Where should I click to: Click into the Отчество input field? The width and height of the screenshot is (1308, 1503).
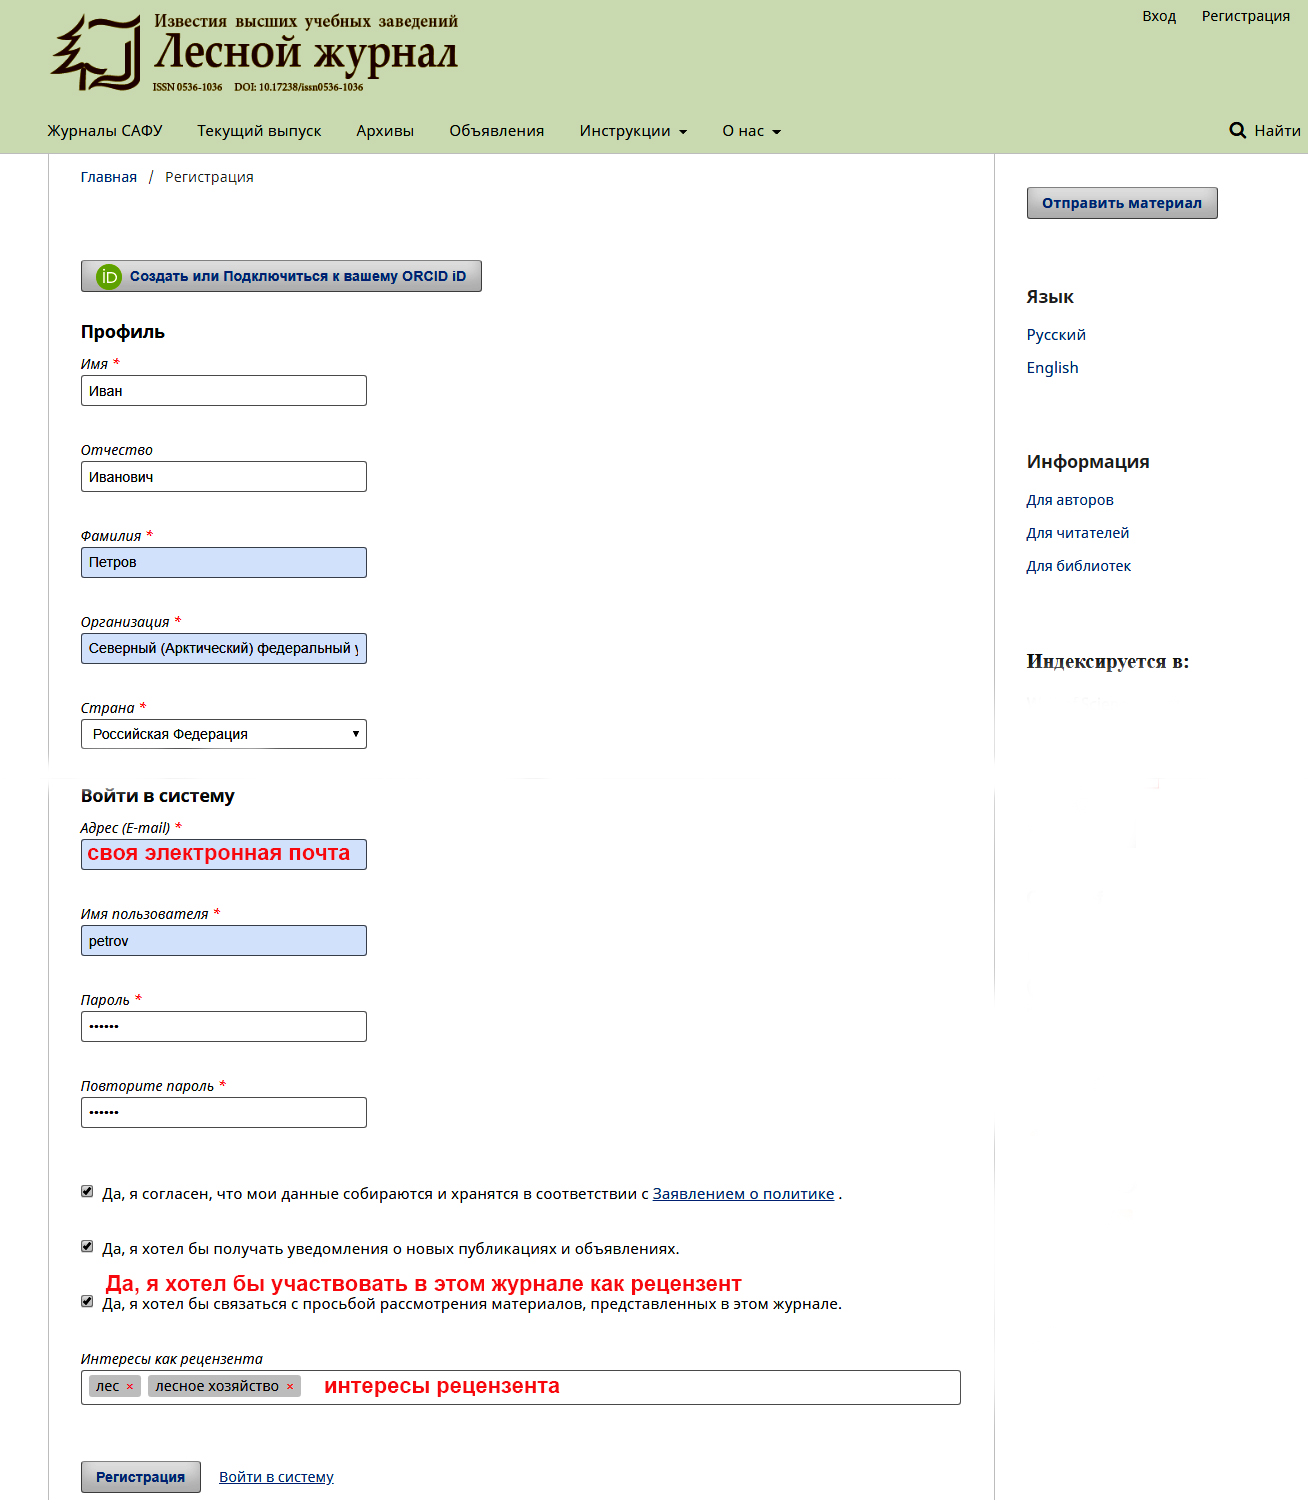click(x=223, y=477)
